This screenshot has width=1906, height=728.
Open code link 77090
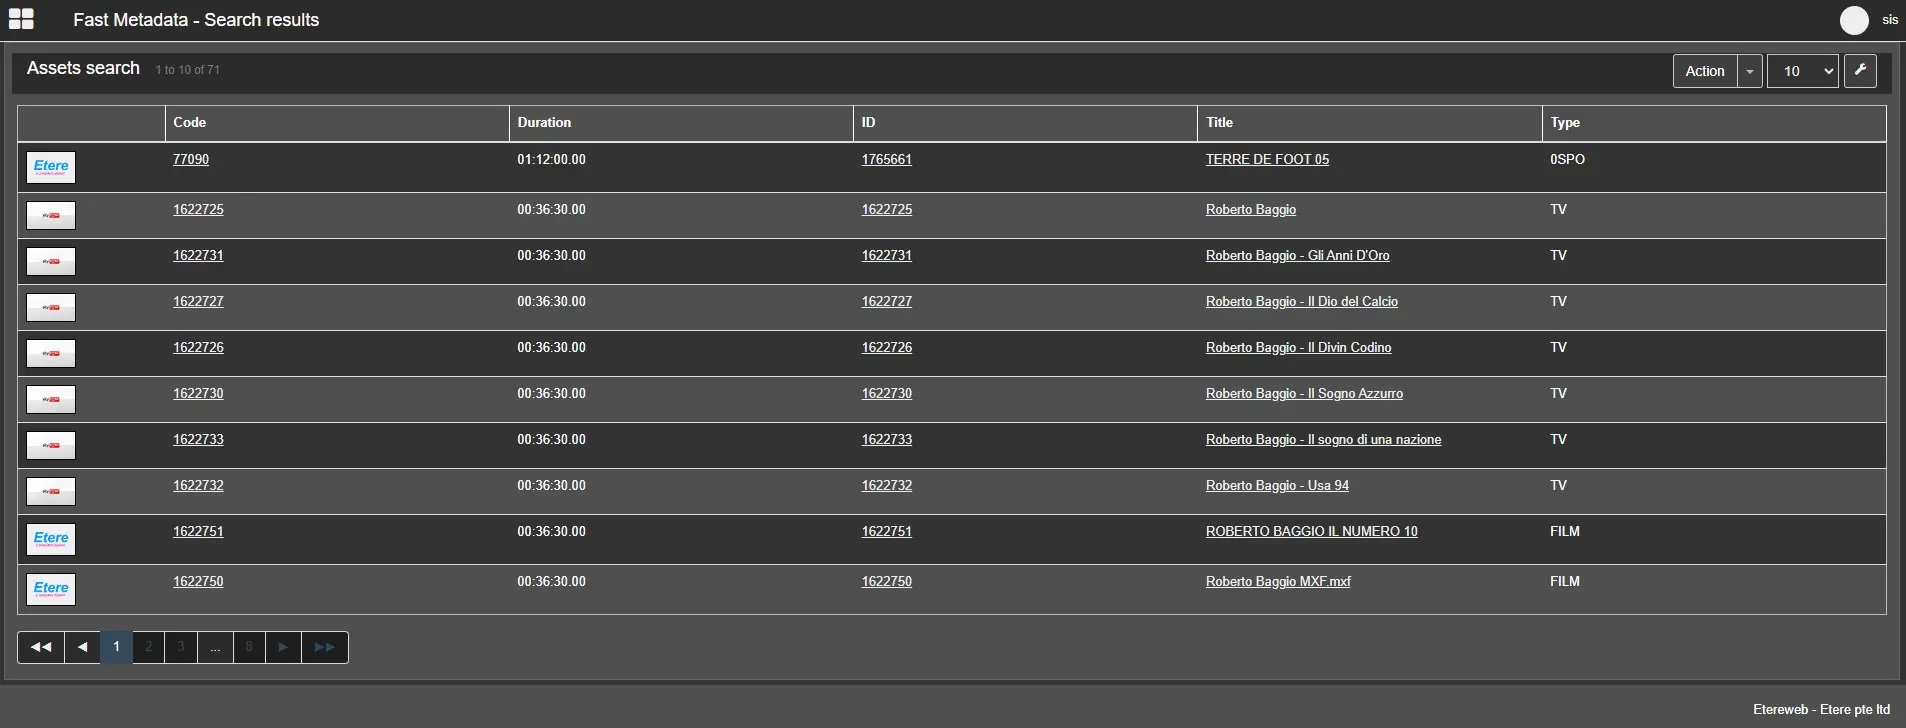click(x=191, y=160)
